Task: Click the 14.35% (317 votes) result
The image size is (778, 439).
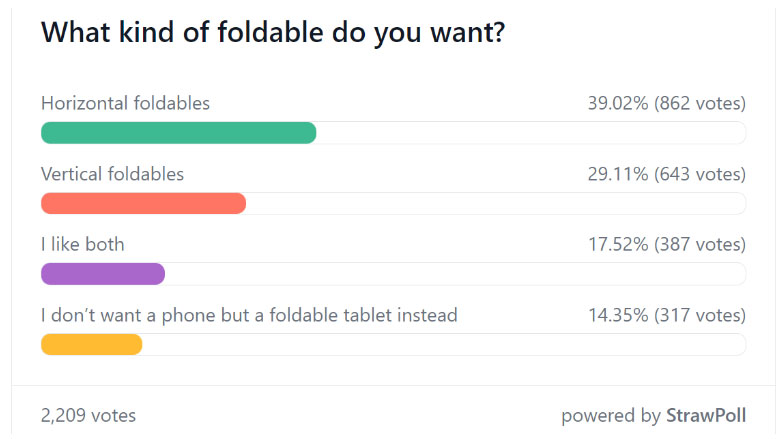Action: click(666, 315)
